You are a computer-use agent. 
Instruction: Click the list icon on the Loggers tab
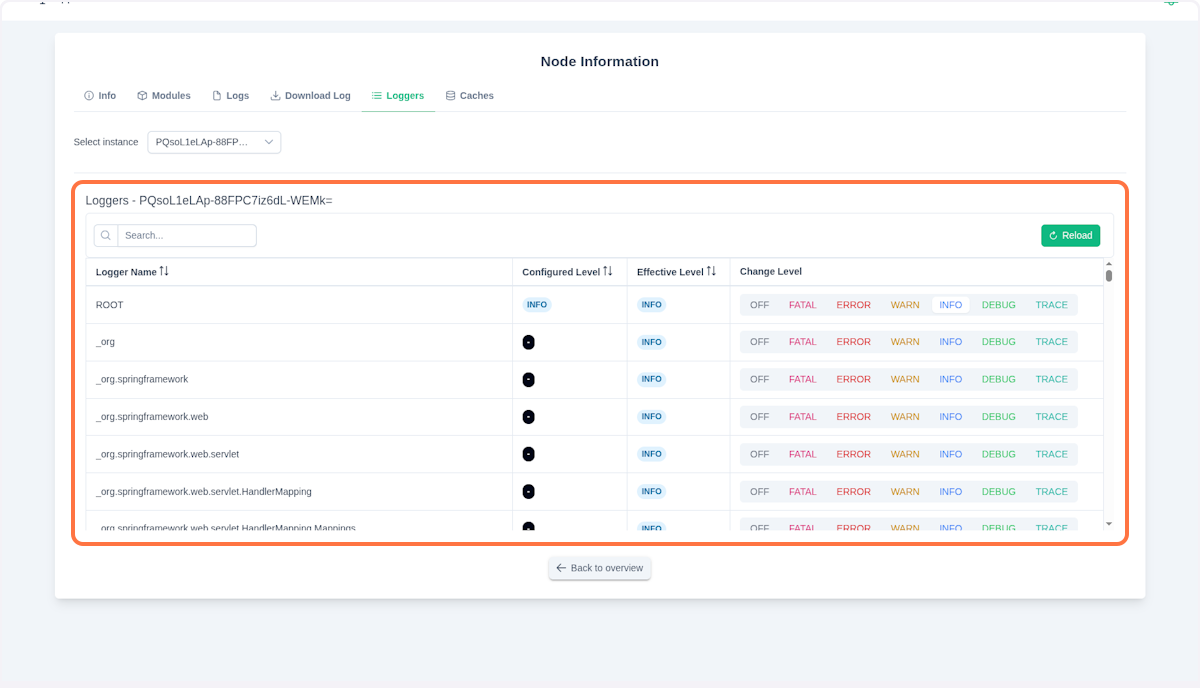point(377,95)
